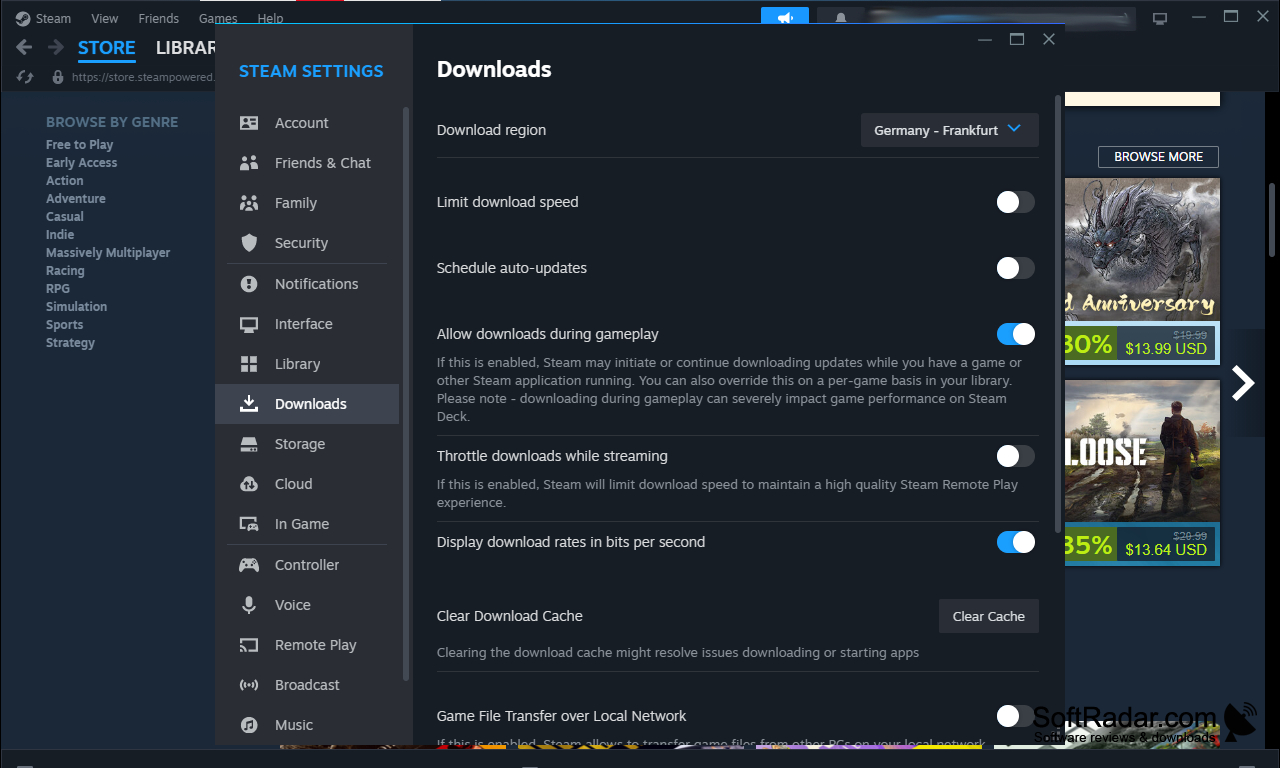Click the Downloads settings content scrollbar
This screenshot has height=768, width=1280.
(x=1058, y=313)
